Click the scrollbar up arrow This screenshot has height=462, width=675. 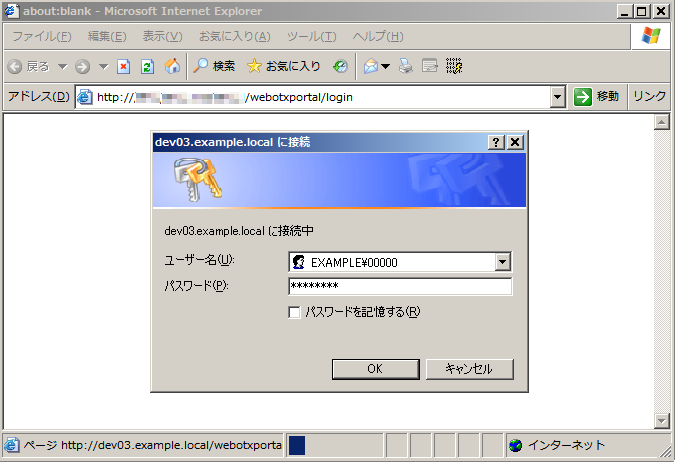point(662,122)
